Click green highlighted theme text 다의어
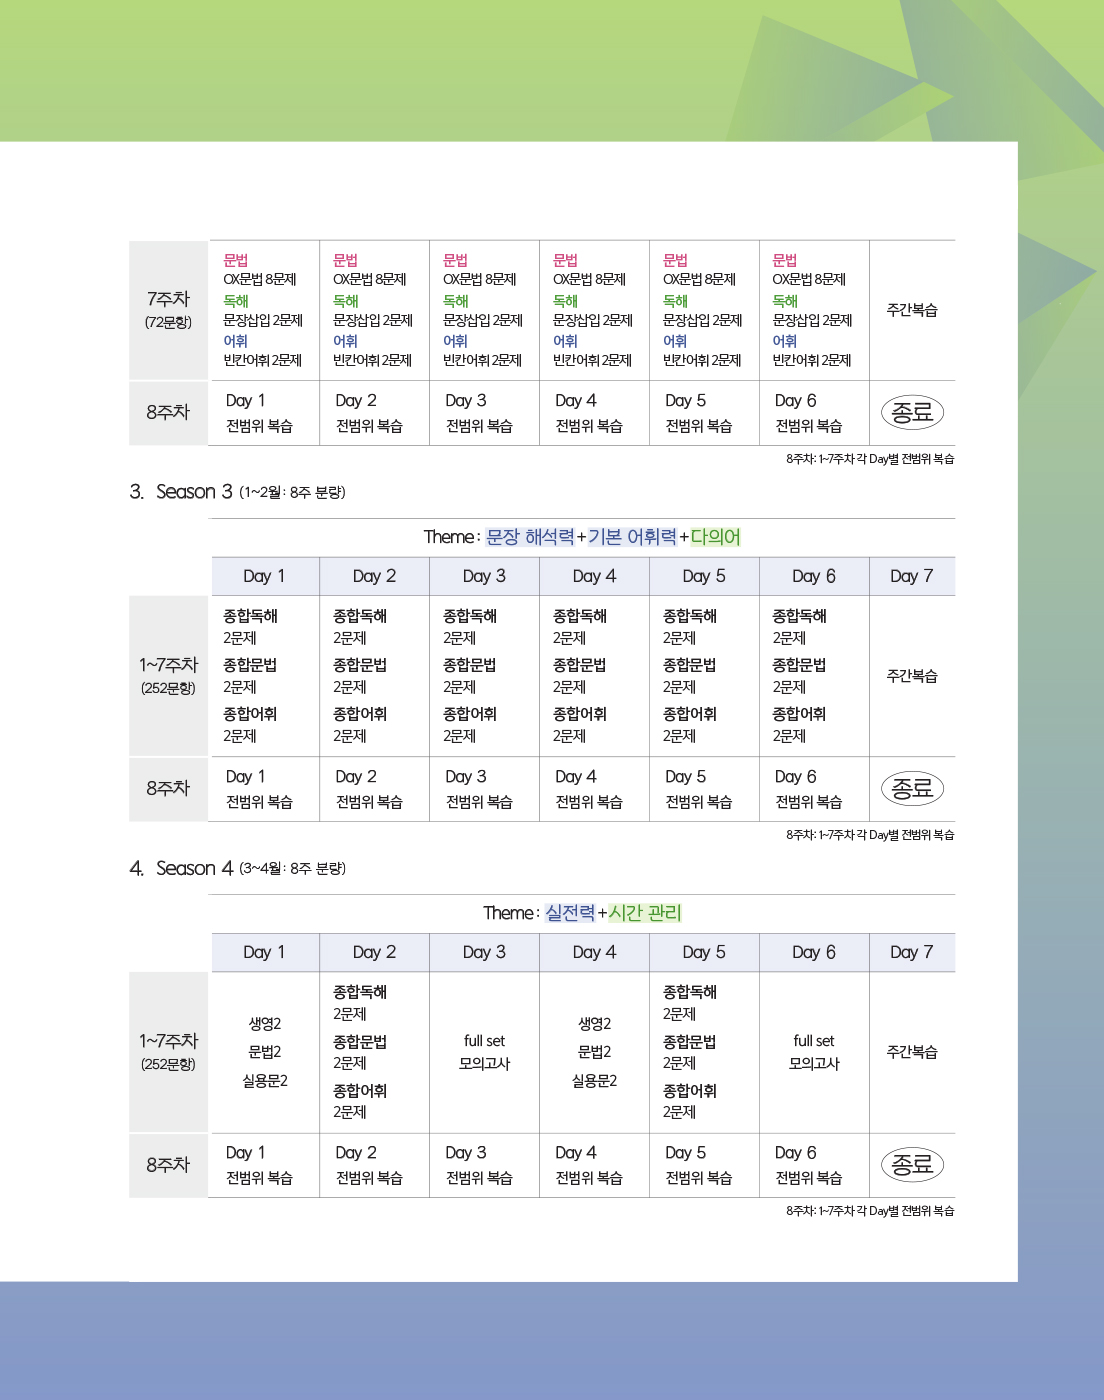This screenshot has width=1104, height=1400. click(x=715, y=537)
